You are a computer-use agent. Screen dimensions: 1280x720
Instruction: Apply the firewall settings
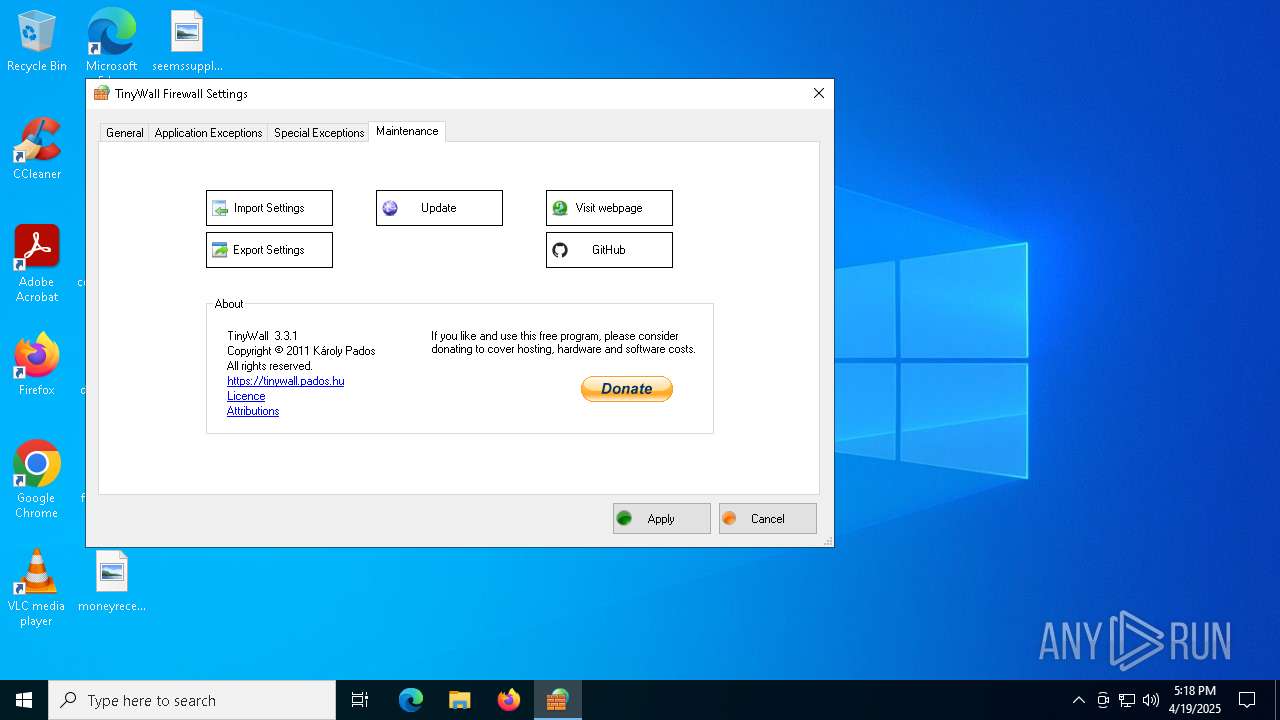coord(662,518)
